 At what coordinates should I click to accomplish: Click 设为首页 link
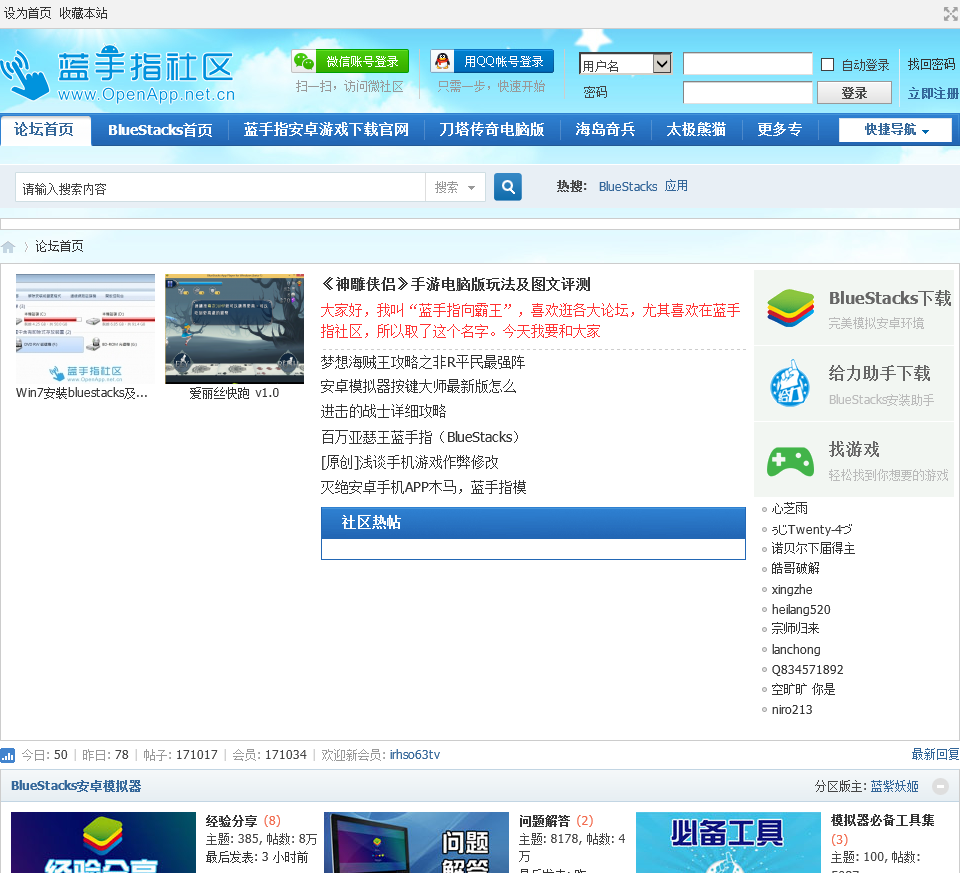tap(28, 13)
